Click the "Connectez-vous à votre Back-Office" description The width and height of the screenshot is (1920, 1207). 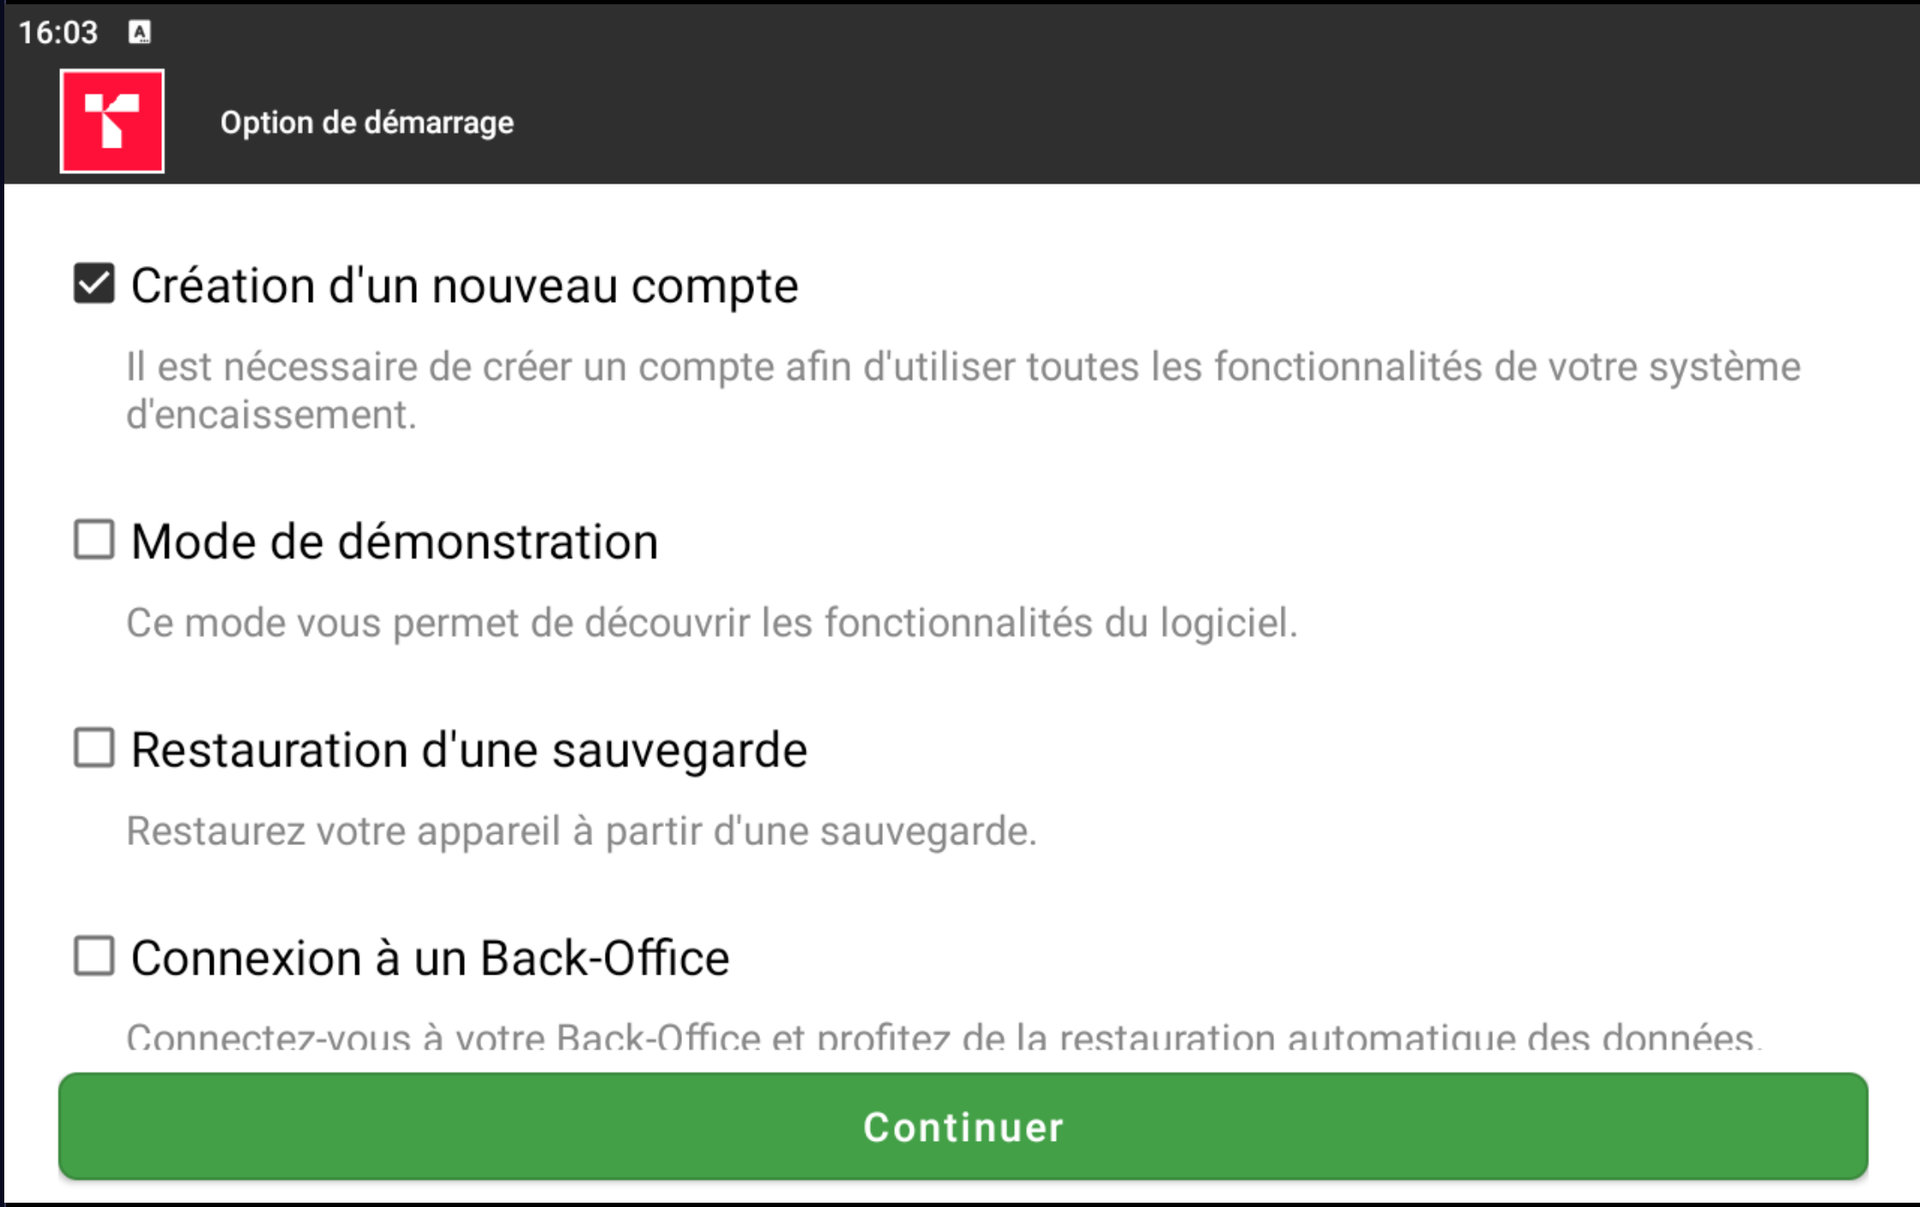tap(943, 1037)
